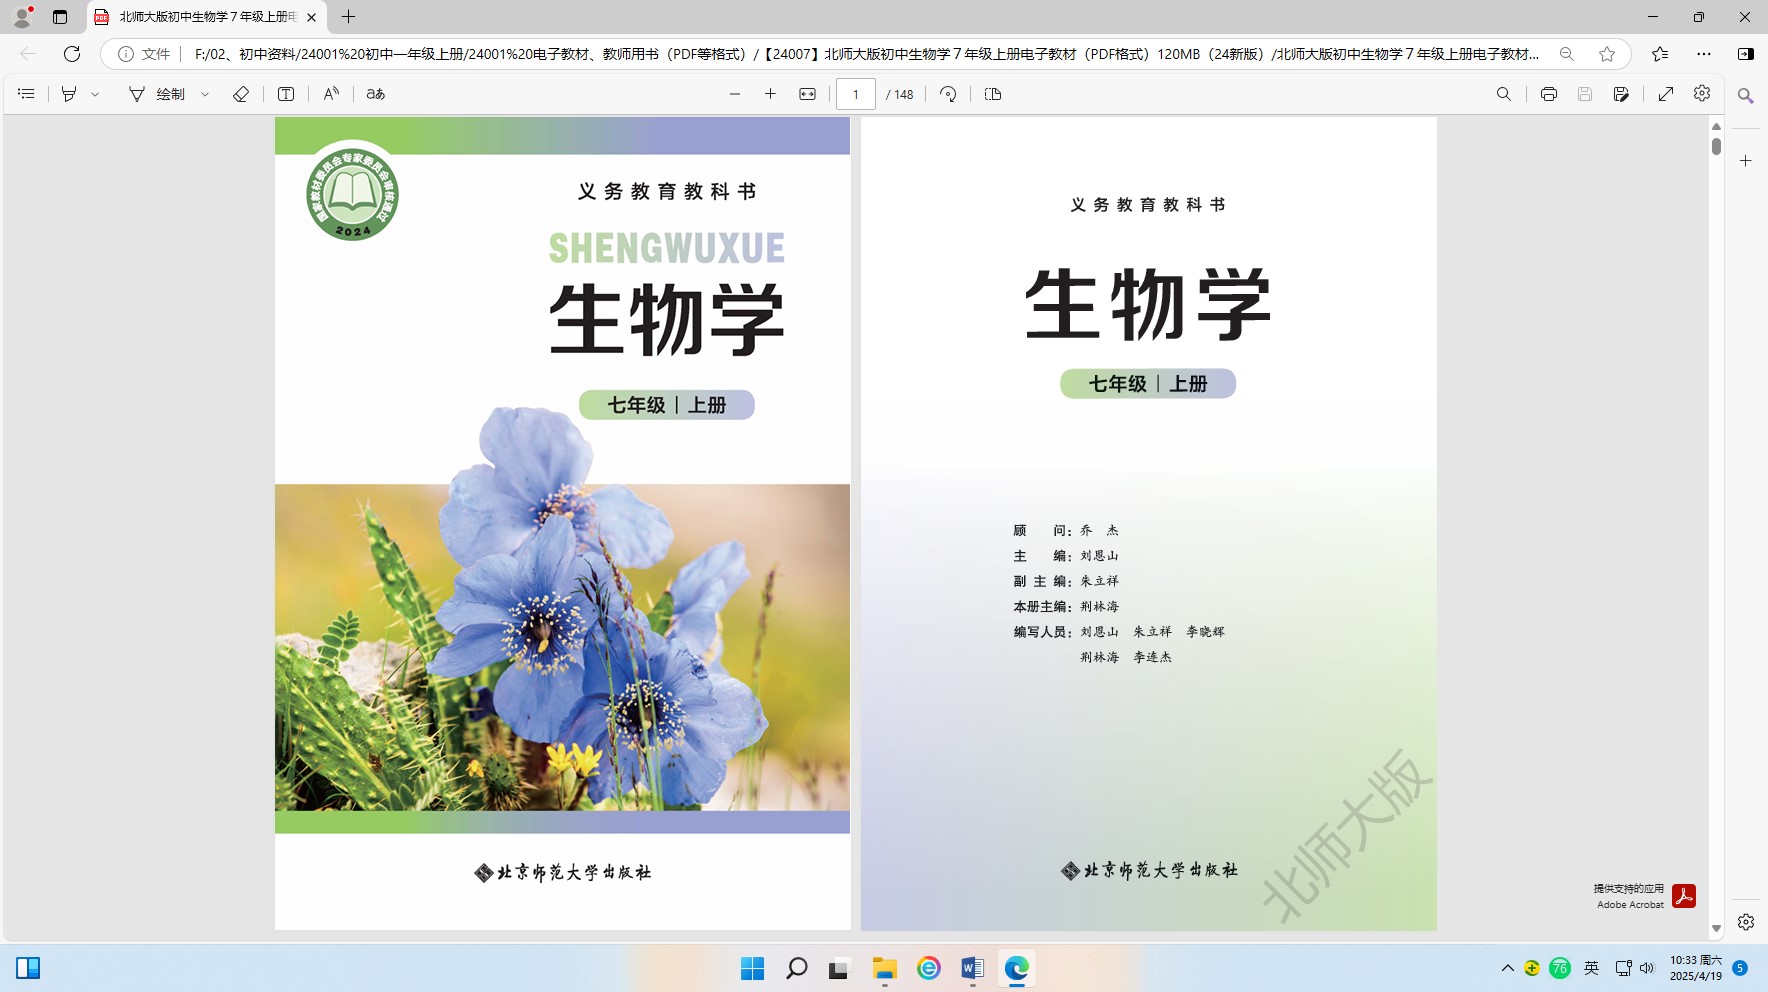
Task: Zoom out with the minus button
Action: [735, 94]
